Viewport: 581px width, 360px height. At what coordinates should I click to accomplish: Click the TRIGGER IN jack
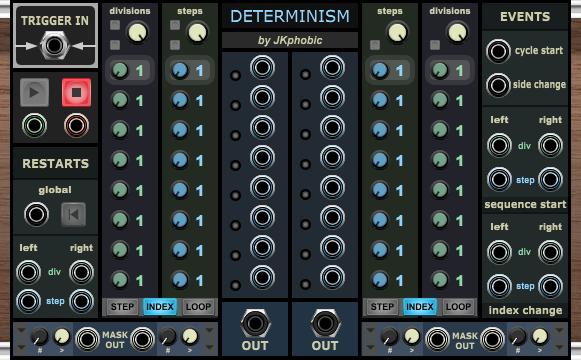tap(54, 46)
